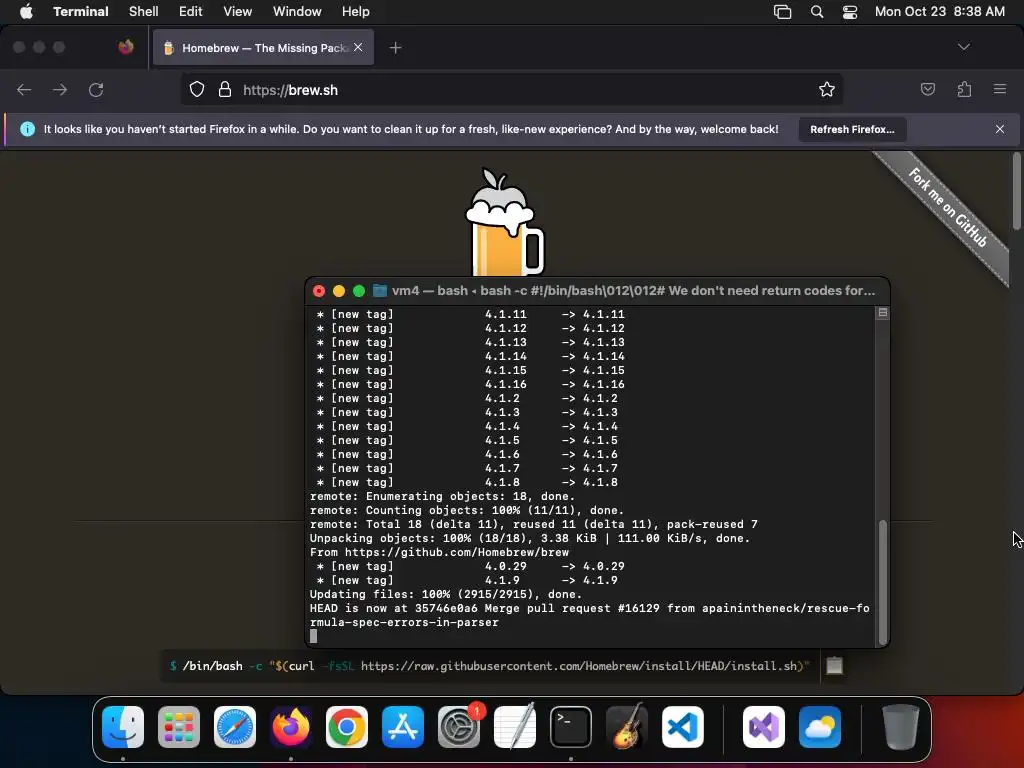Open the Firefox extensions icon
The height and width of the screenshot is (768, 1024).
[964, 89]
